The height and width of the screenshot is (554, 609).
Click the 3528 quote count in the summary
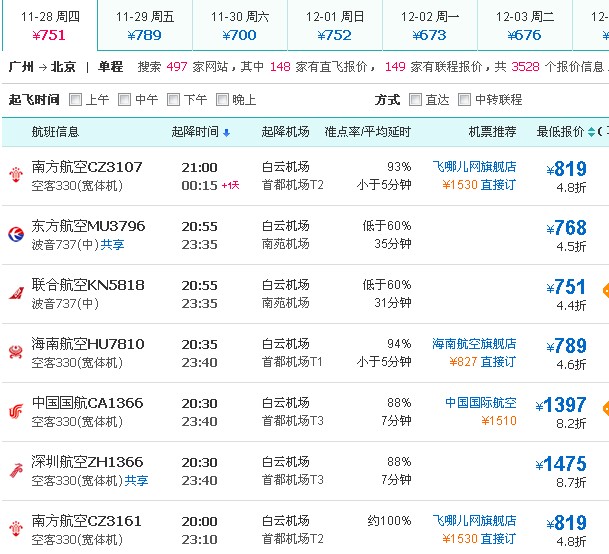point(525,67)
